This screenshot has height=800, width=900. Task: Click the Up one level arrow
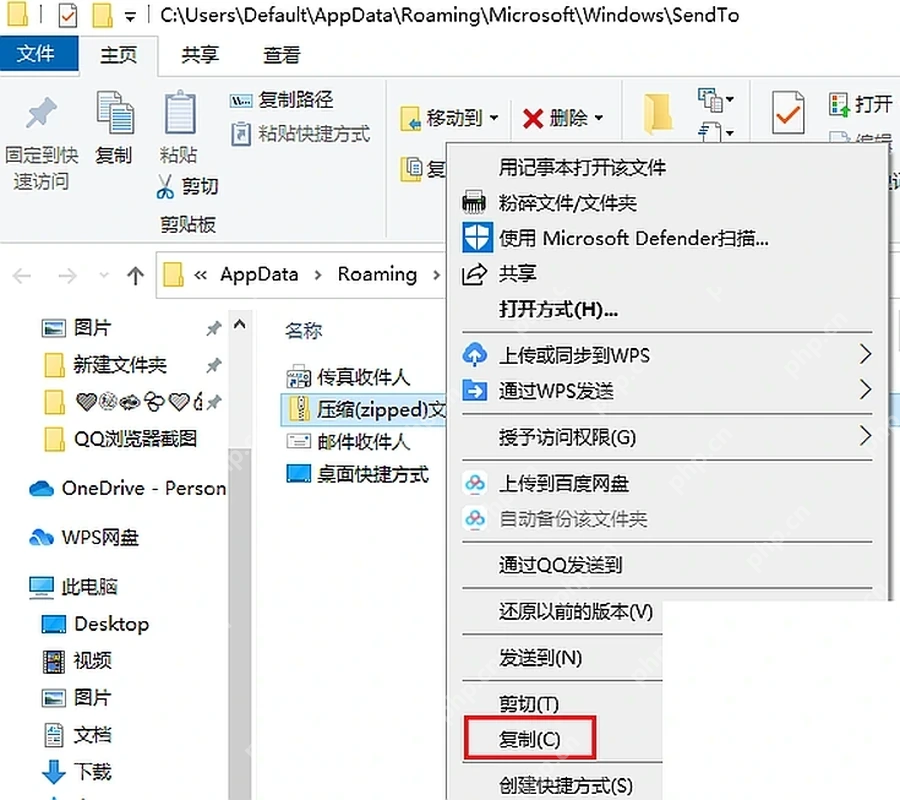click(135, 276)
